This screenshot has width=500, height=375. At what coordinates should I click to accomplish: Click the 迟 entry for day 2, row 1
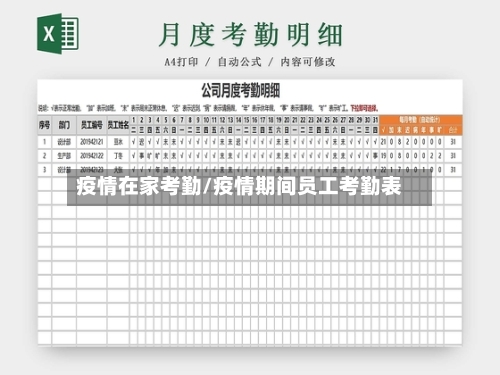point(142,142)
